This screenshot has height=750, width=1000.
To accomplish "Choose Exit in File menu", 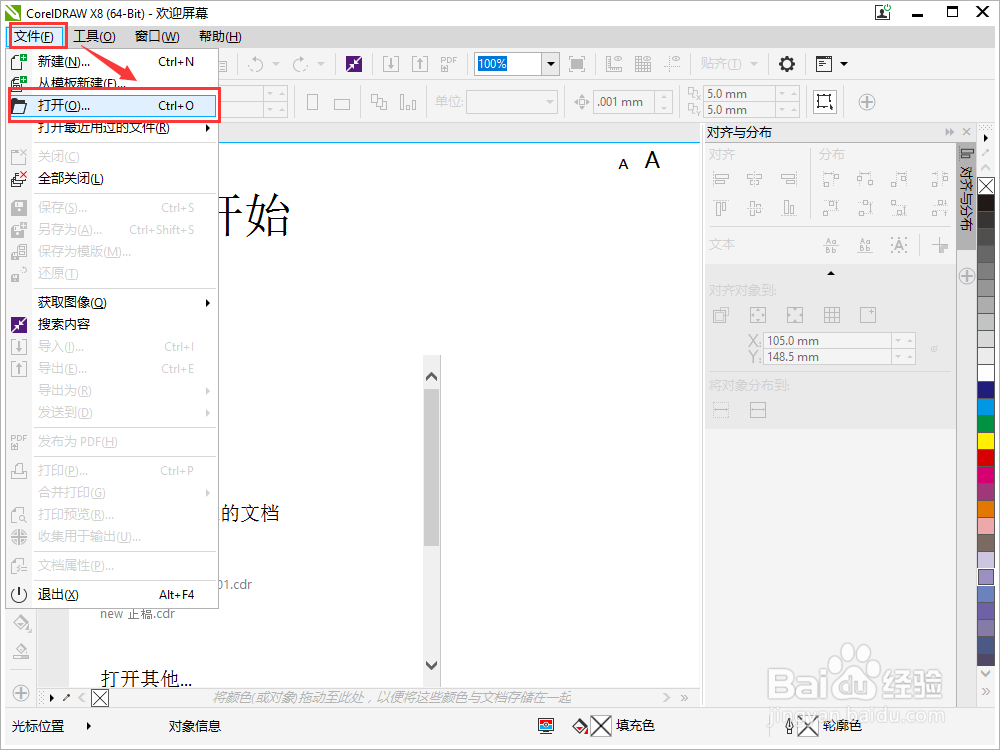I will pyautogui.click(x=114, y=595).
